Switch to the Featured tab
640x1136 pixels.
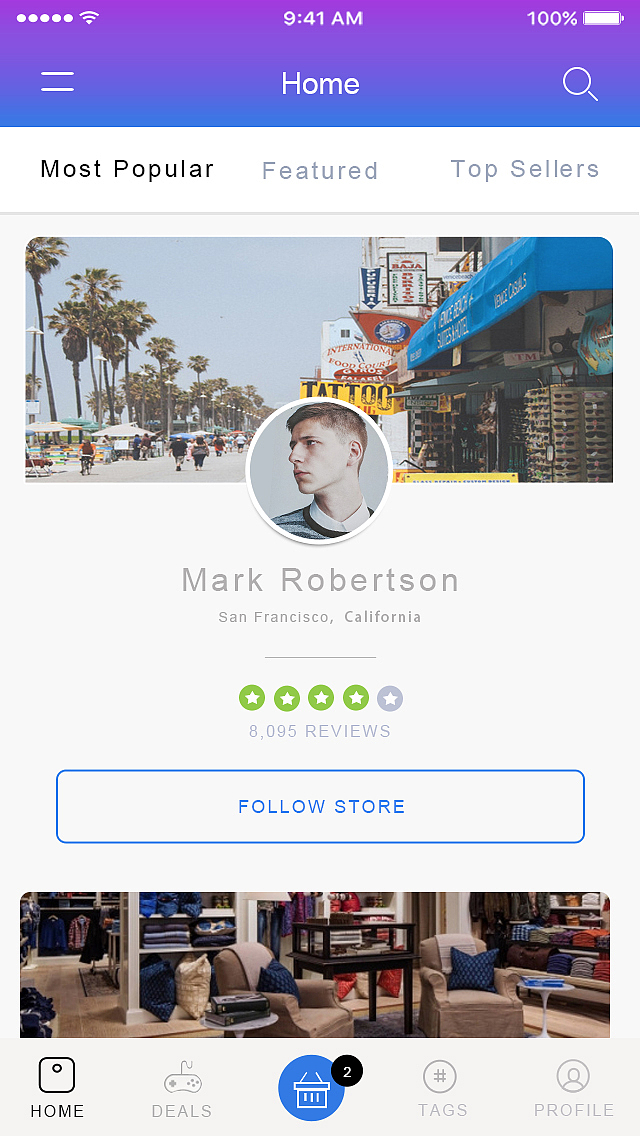pyautogui.click(x=320, y=171)
